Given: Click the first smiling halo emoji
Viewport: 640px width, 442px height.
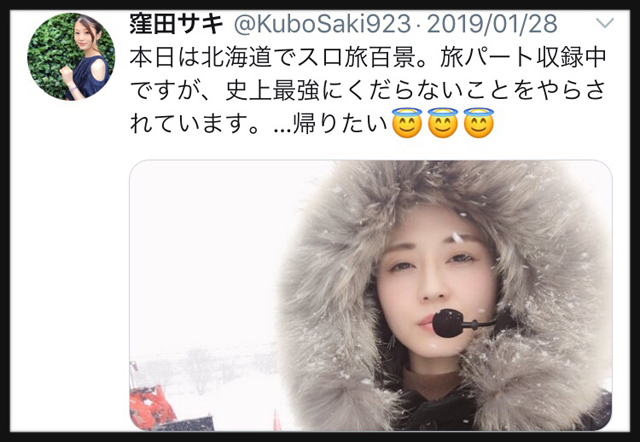Looking at the screenshot, I should 407,122.
